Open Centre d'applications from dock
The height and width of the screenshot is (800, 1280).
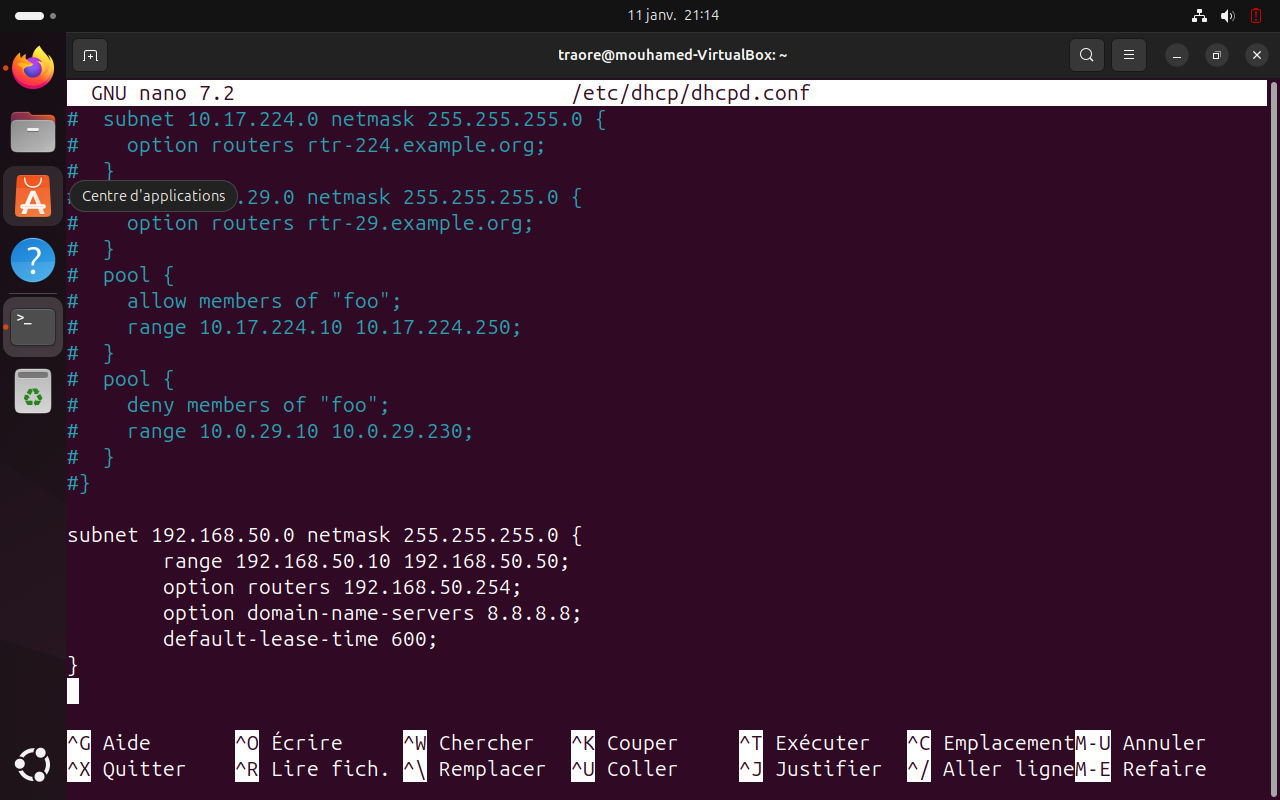tap(33, 197)
